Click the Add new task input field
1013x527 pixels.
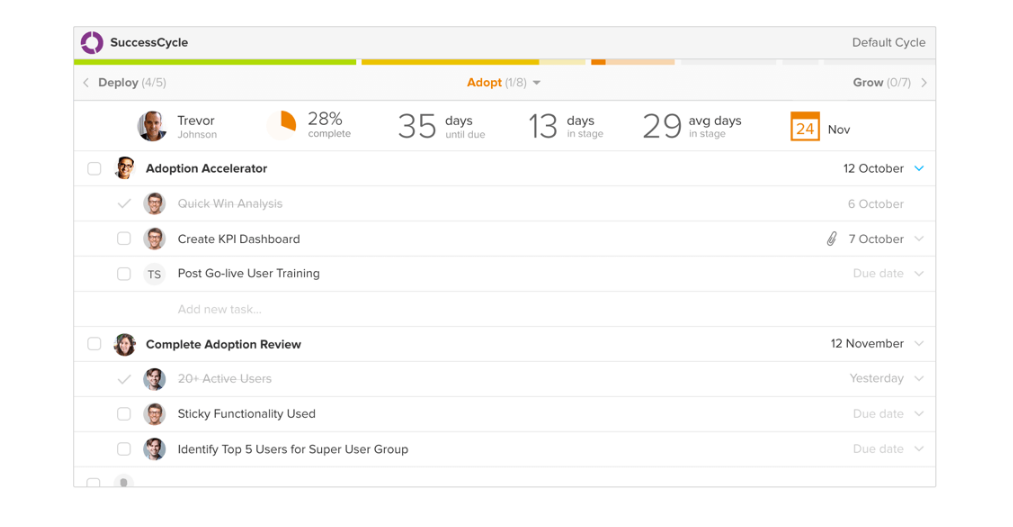[x=220, y=309]
